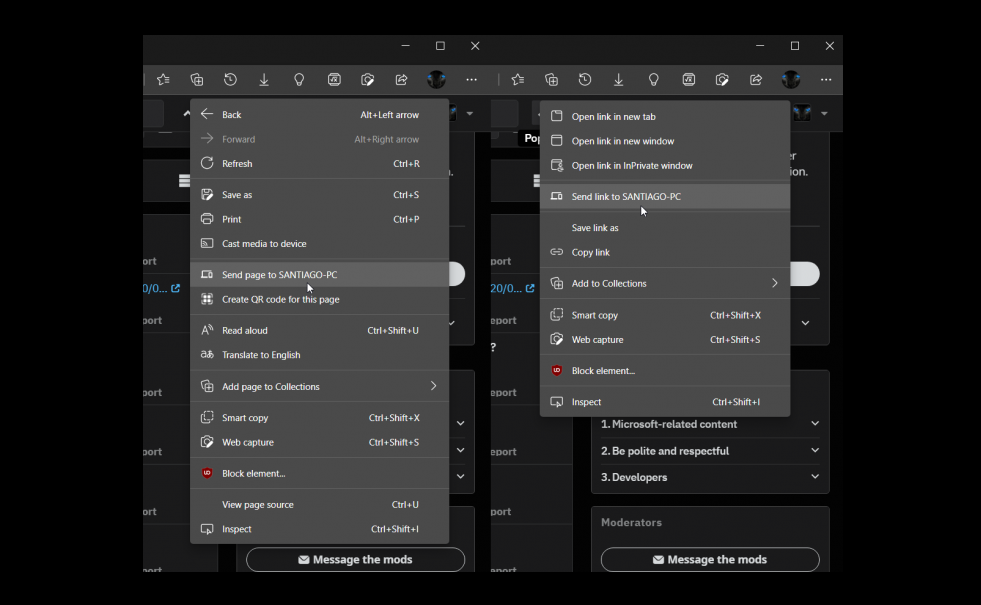Click the History icon in the left window toolbar
Viewport: 981px width, 605px height.
click(230, 80)
